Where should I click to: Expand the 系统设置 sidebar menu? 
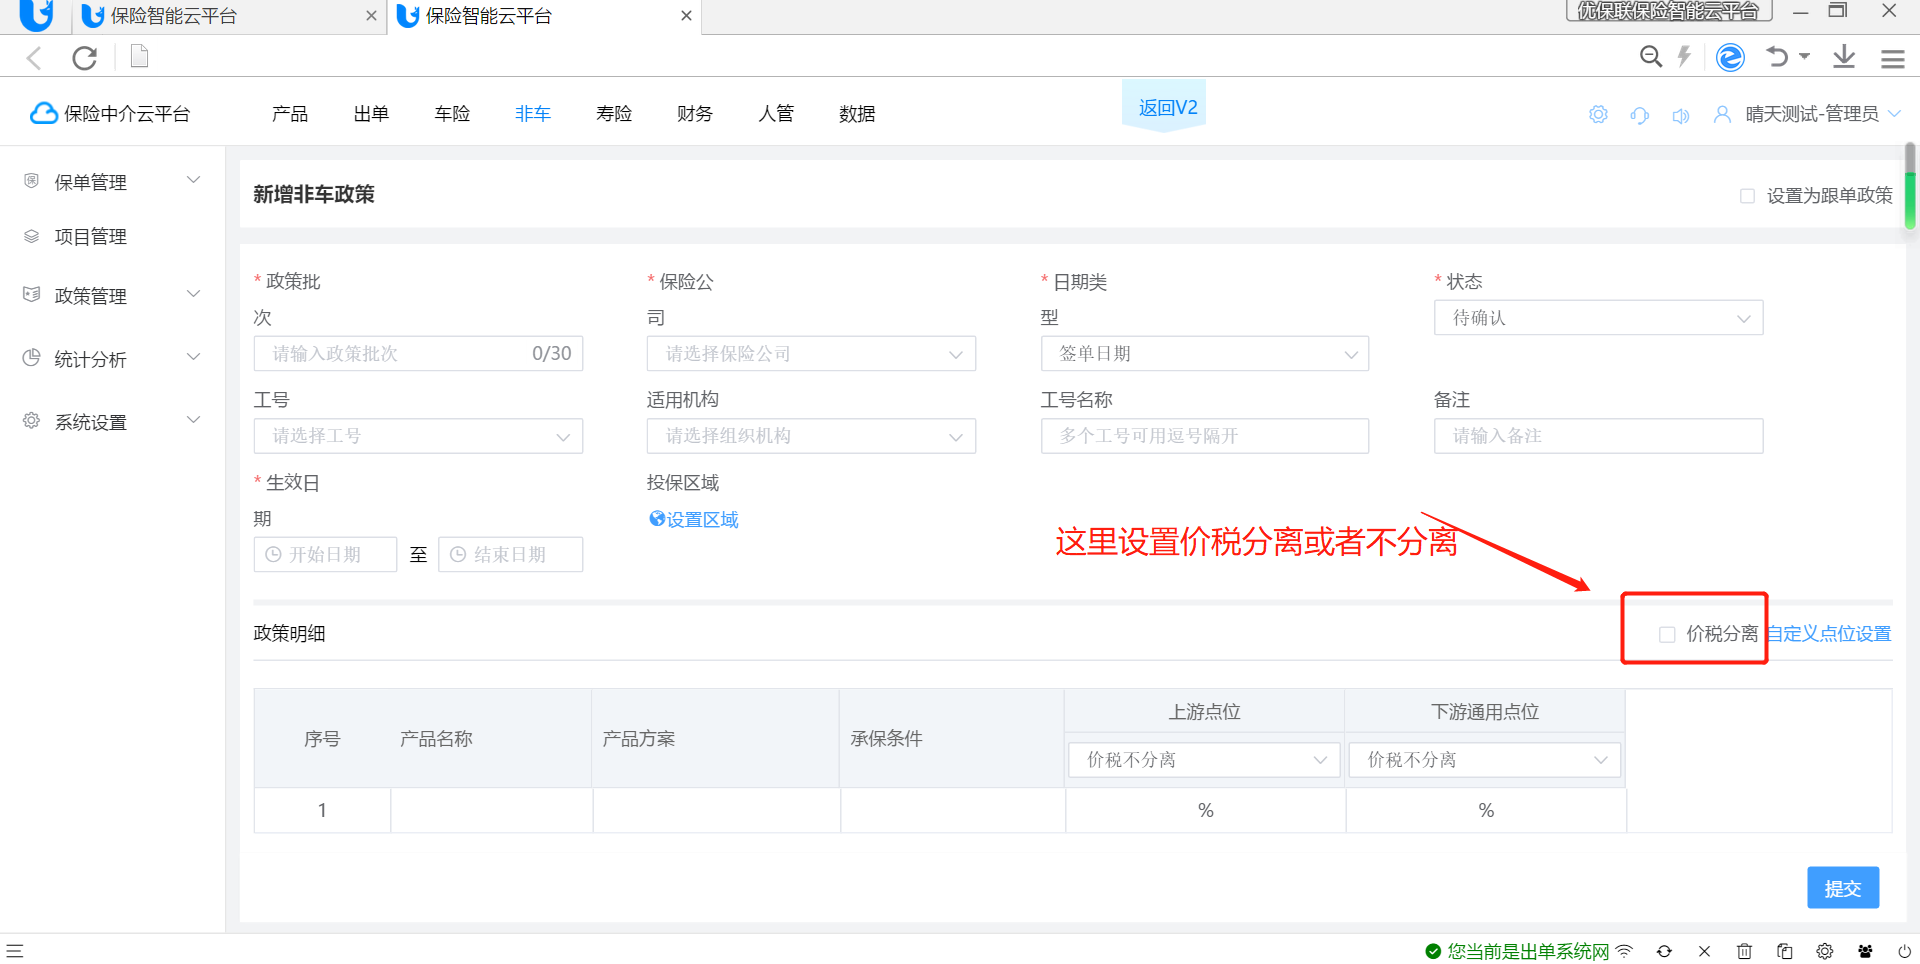(x=194, y=420)
